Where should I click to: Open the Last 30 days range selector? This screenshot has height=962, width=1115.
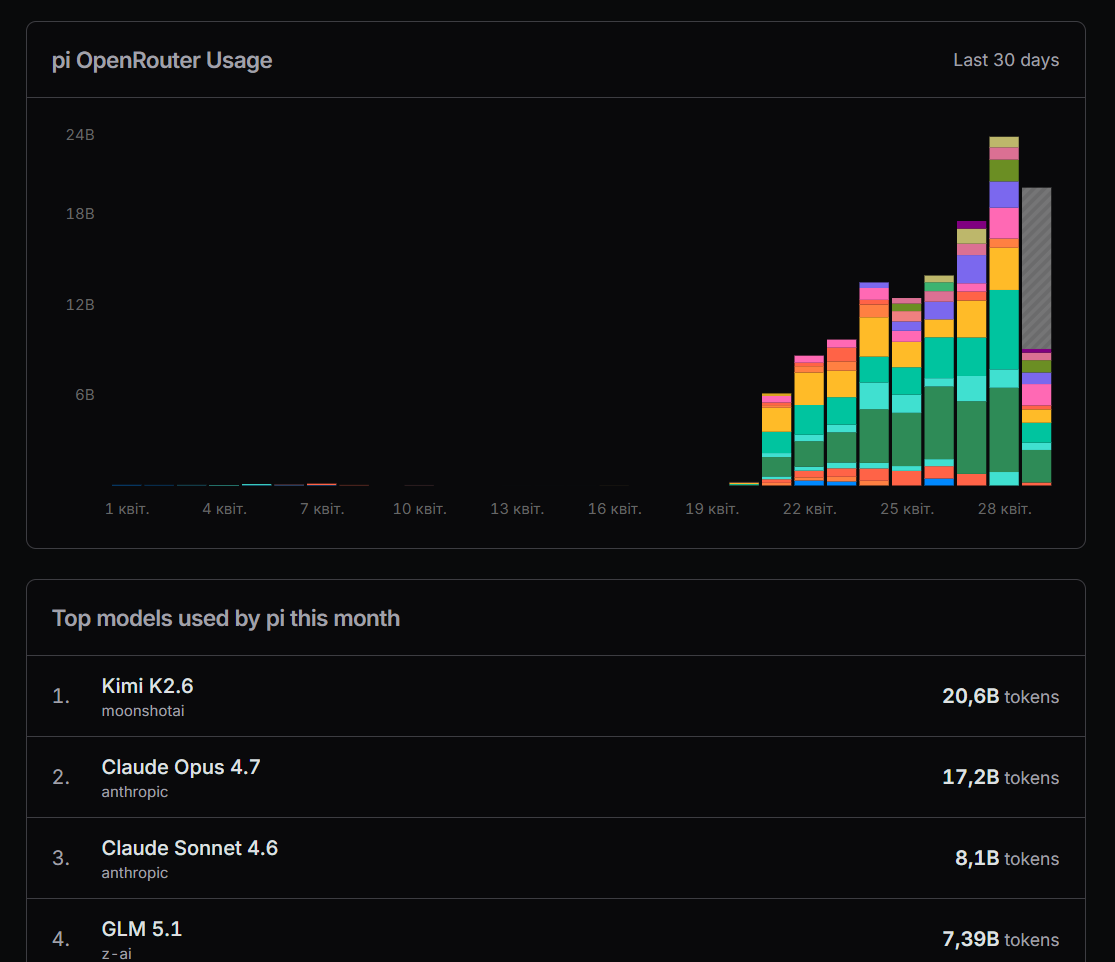1005,60
